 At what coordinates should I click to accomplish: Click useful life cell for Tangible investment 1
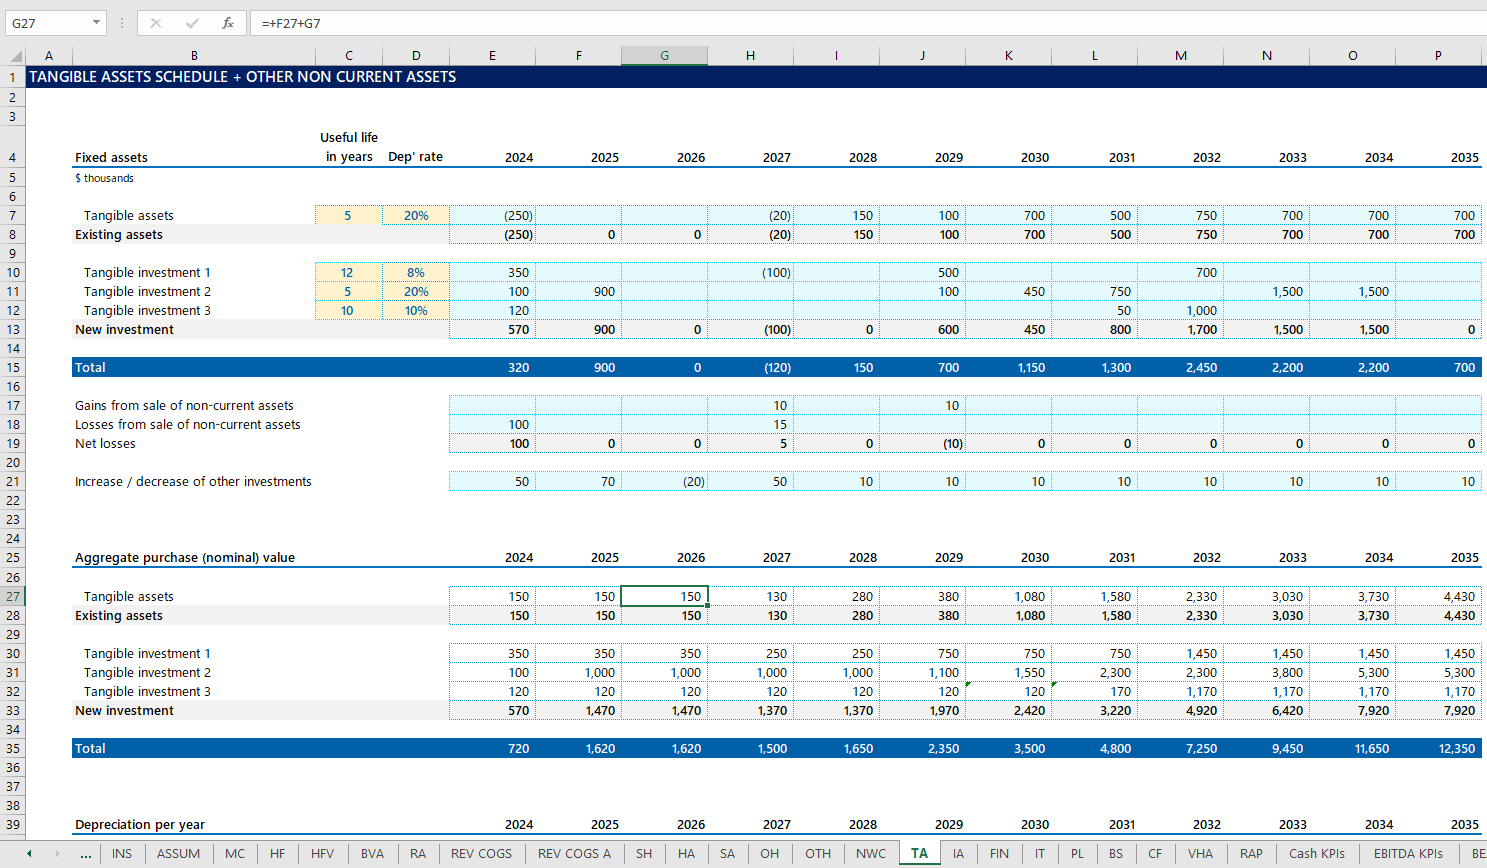[348, 273]
